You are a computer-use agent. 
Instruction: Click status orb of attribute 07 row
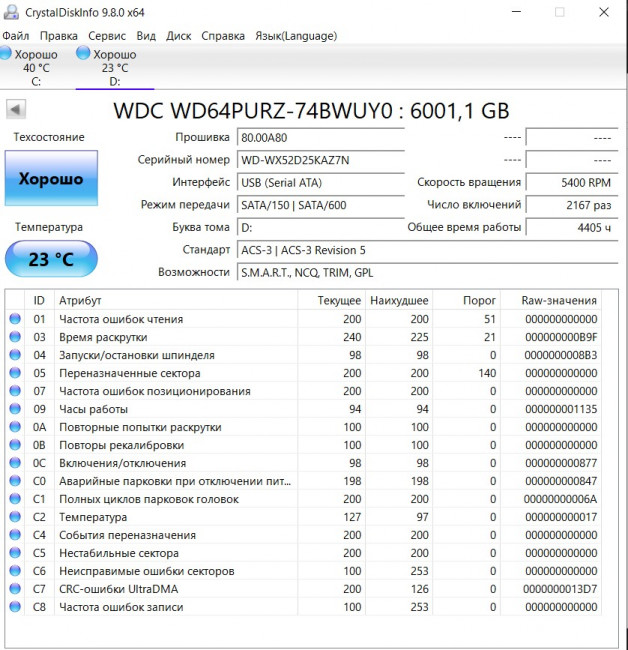click(15, 391)
